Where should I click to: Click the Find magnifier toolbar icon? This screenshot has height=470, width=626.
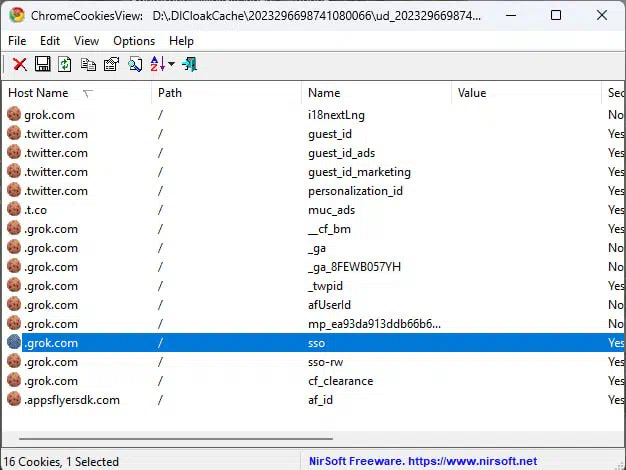tap(133, 64)
